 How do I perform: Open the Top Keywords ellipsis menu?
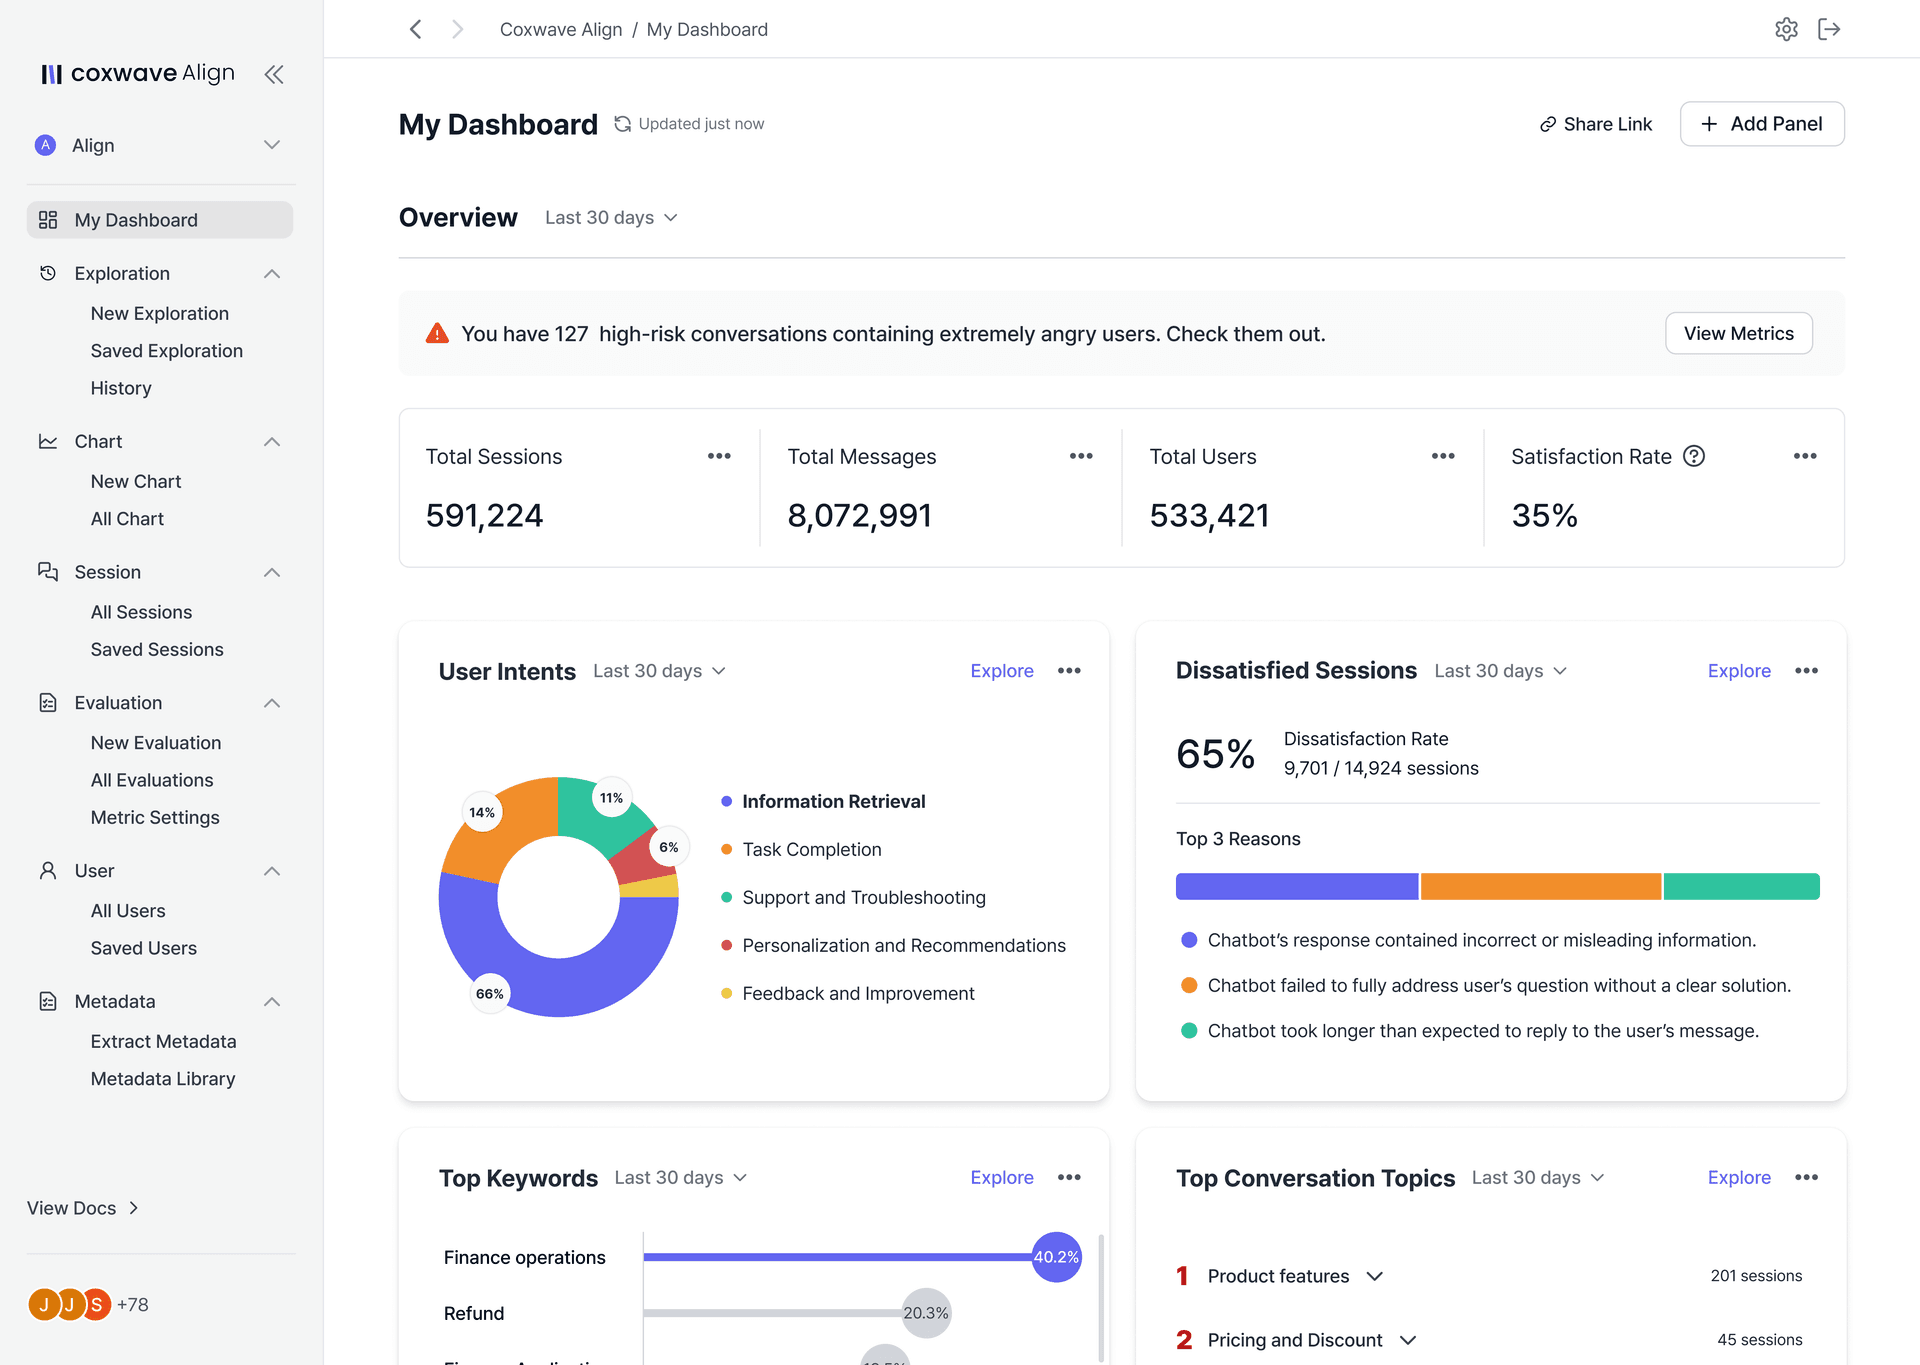tap(1069, 1177)
